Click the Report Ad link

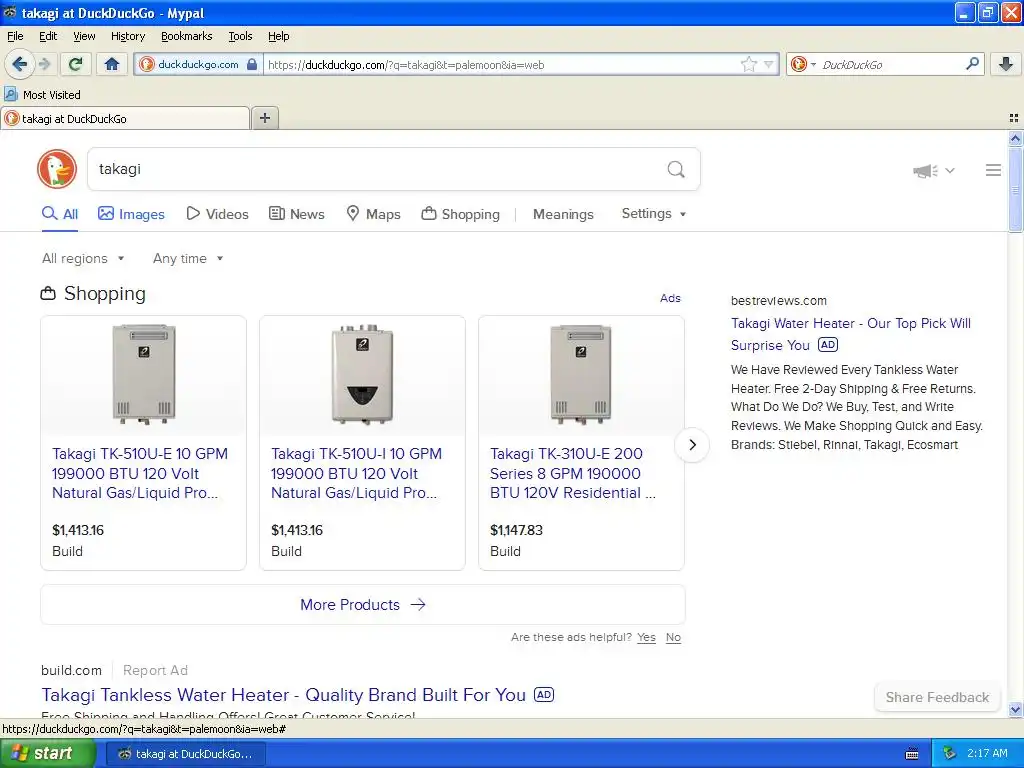click(x=155, y=671)
